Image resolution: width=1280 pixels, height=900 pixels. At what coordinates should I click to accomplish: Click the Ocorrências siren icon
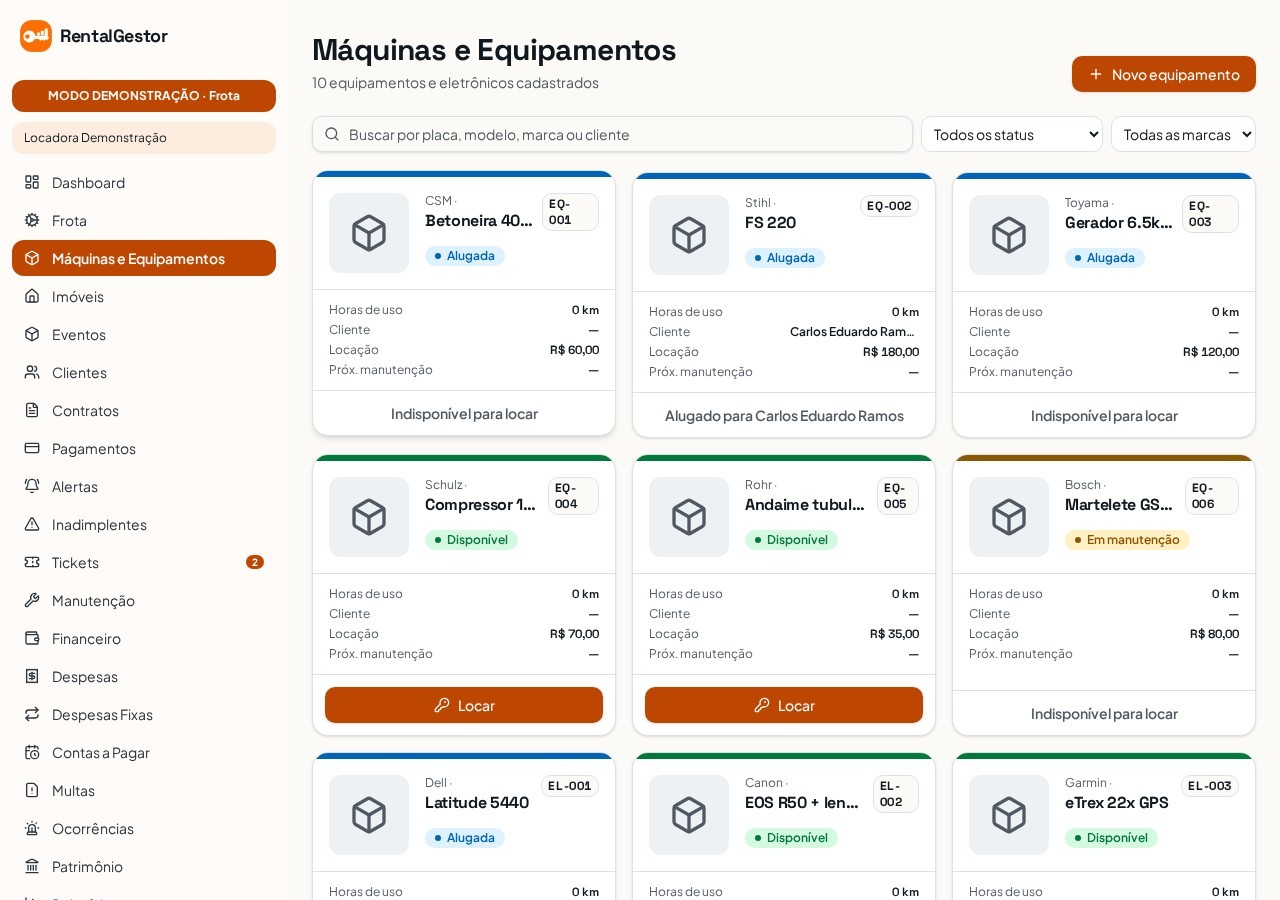pos(32,828)
